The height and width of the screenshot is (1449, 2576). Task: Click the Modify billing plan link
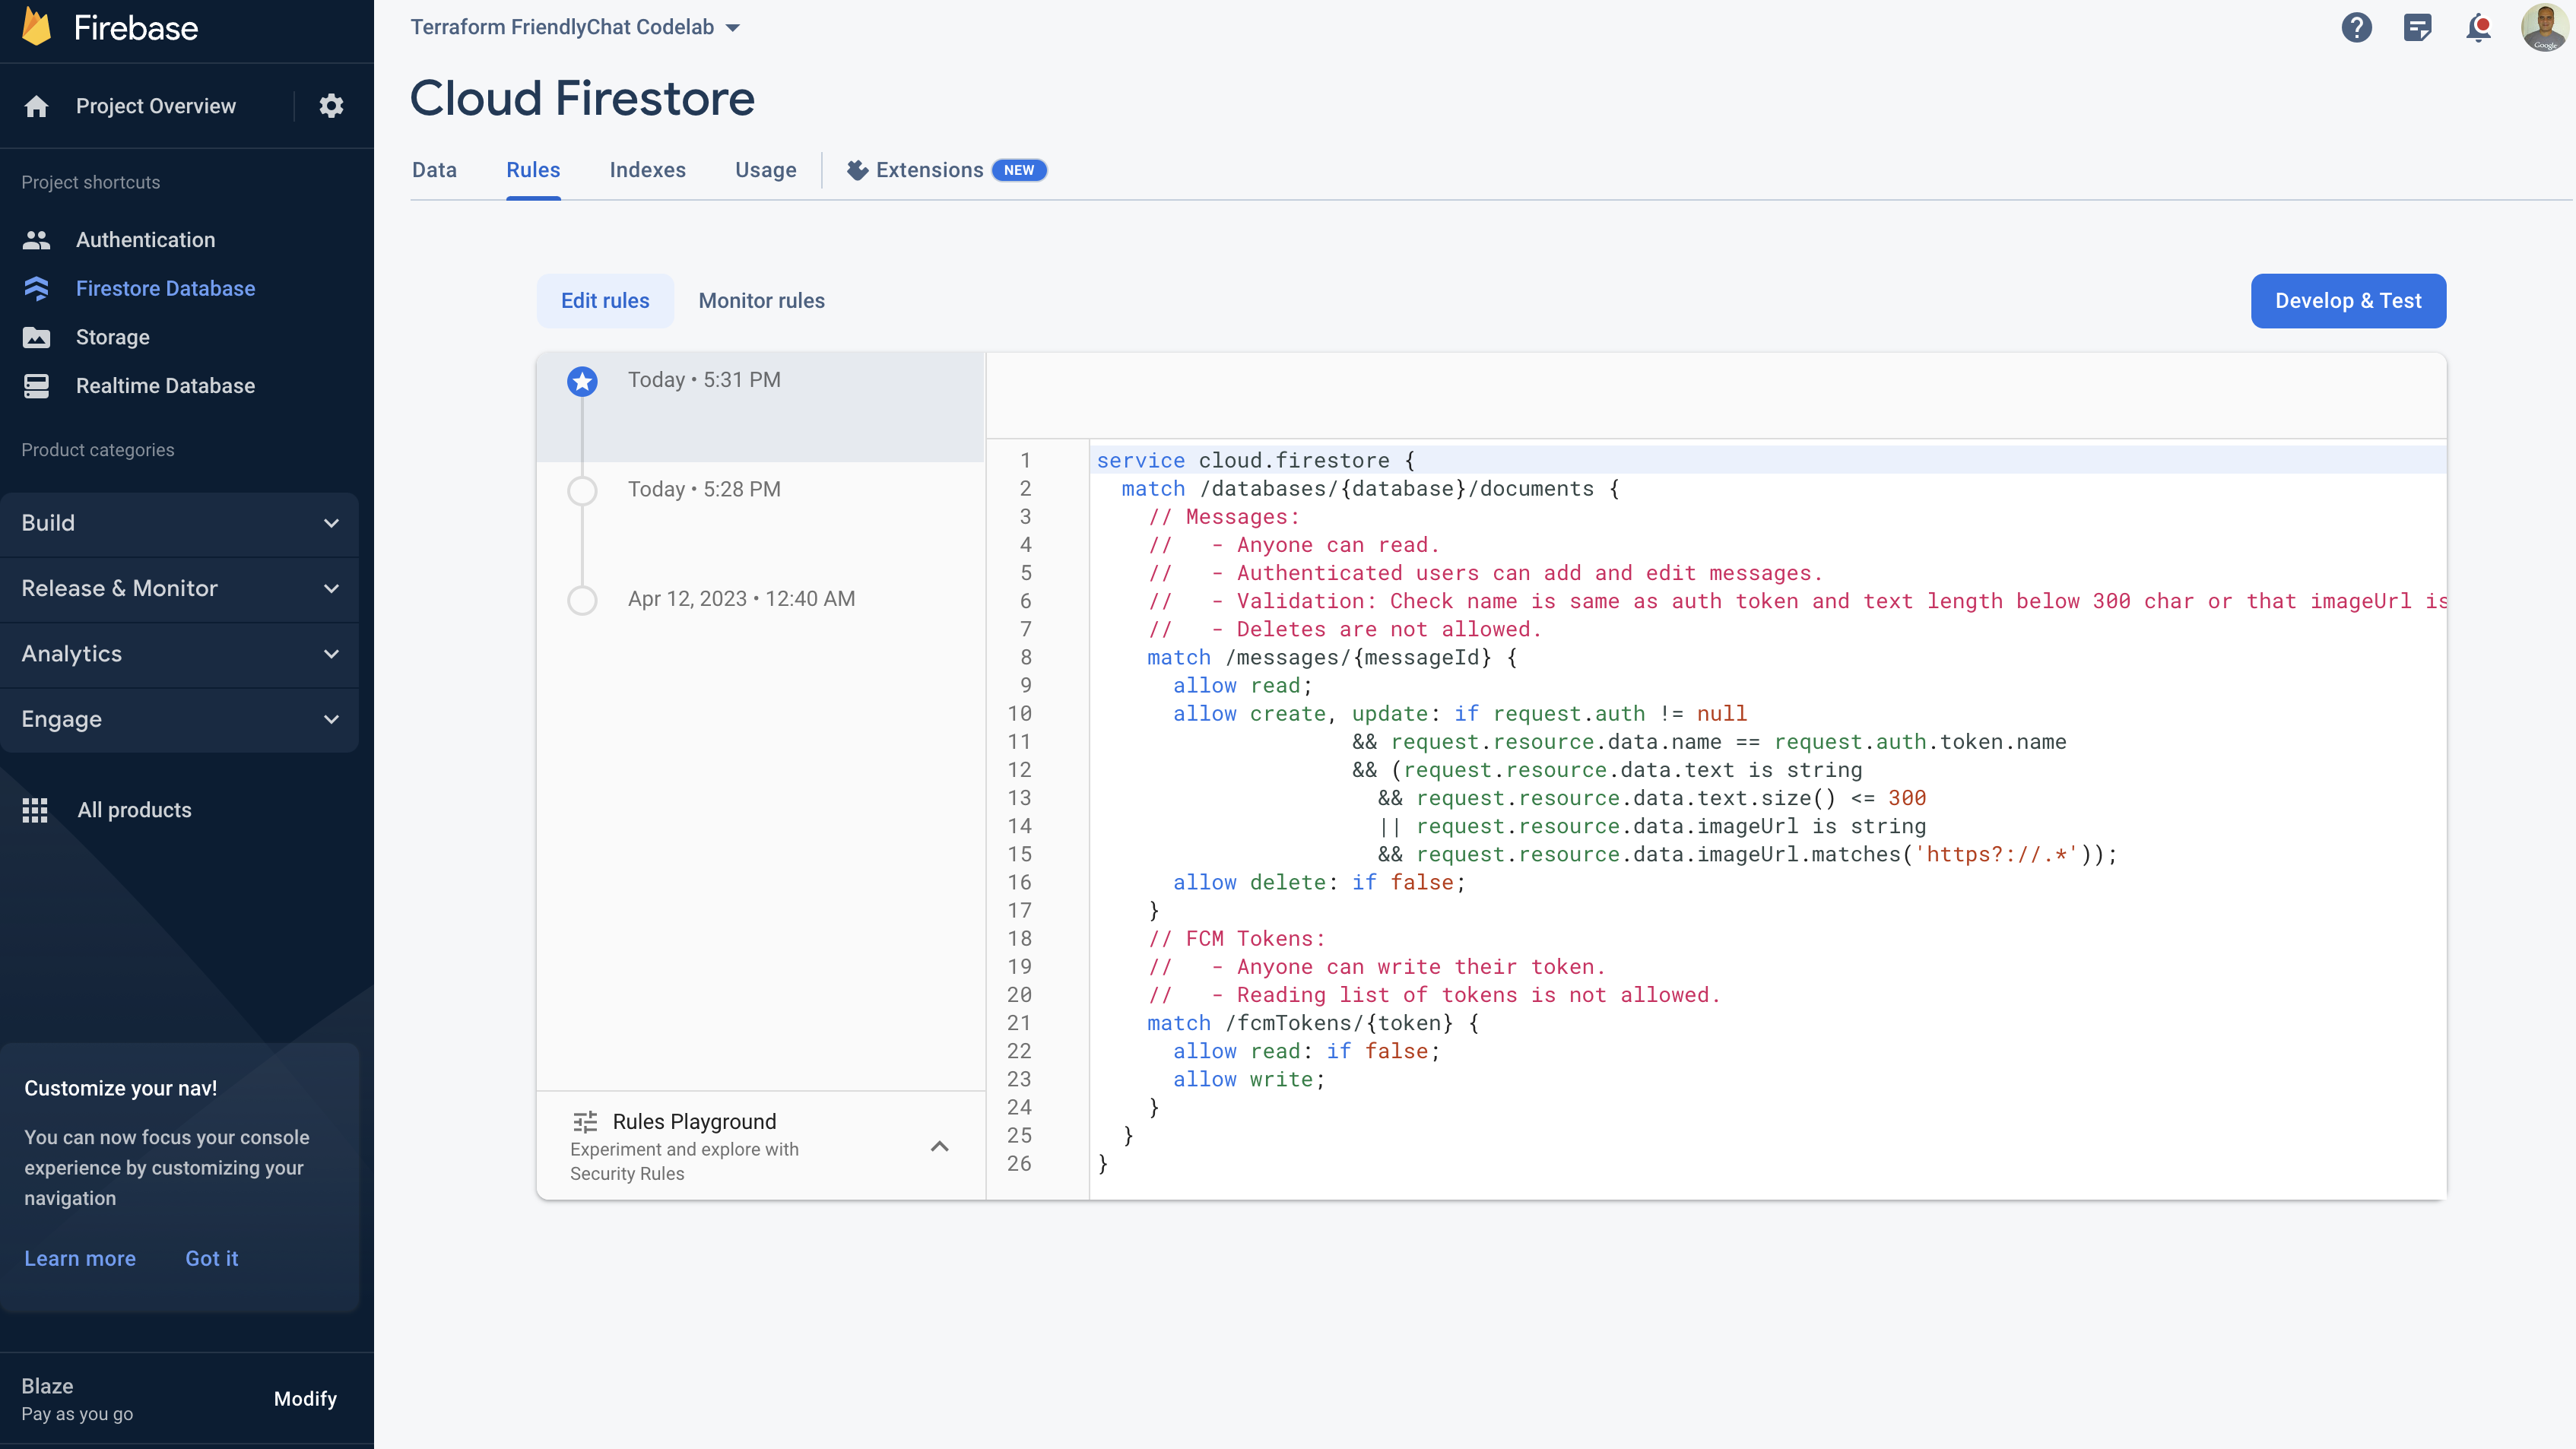(x=304, y=1400)
